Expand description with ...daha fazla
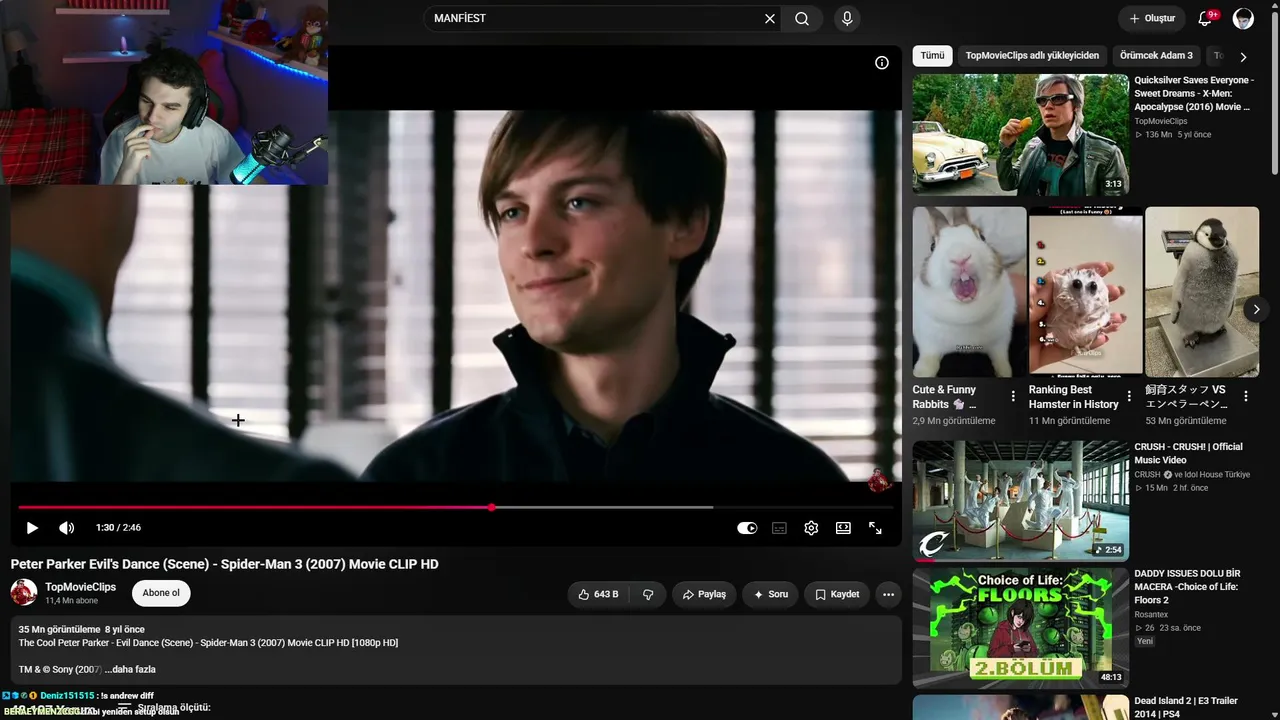The image size is (1280, 720). point(130,669)
